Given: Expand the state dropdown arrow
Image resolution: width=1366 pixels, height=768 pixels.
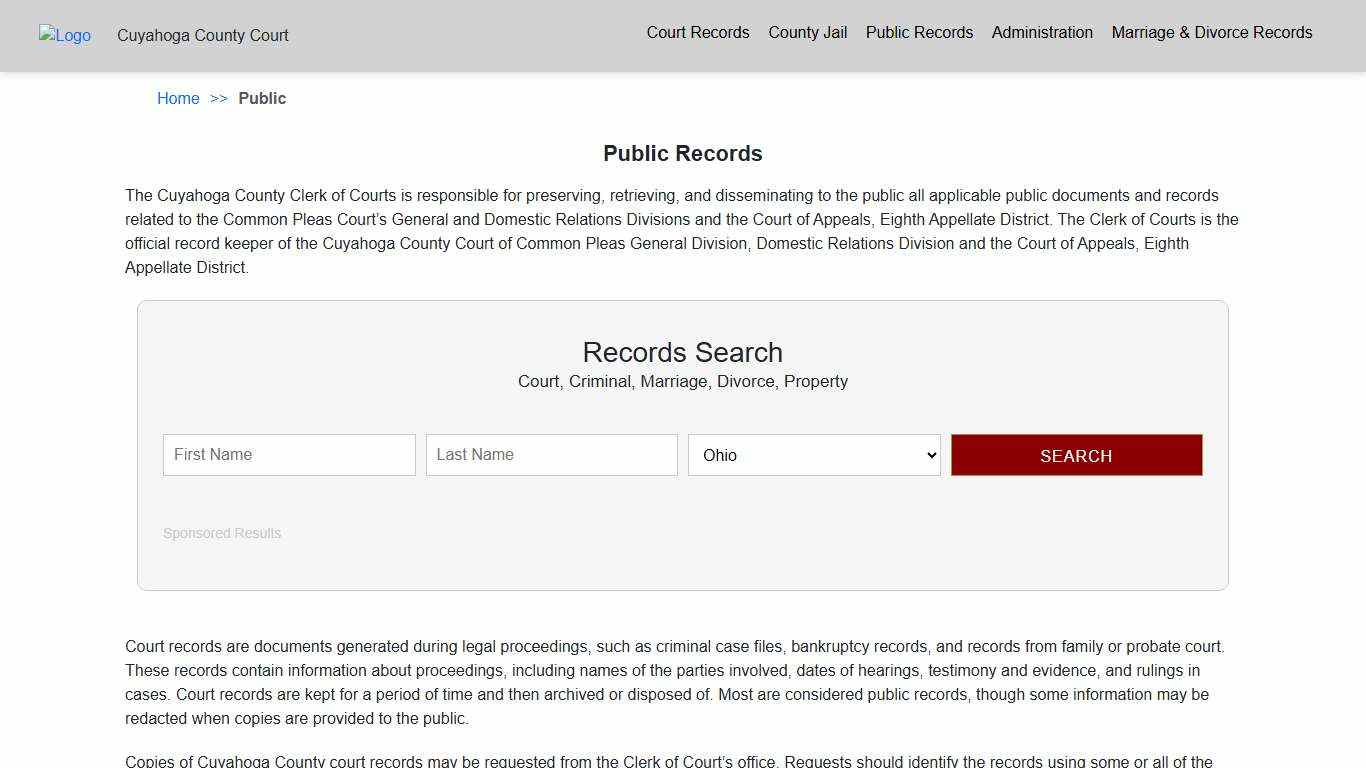Looking at the screenshot, I should click(928, 455).
